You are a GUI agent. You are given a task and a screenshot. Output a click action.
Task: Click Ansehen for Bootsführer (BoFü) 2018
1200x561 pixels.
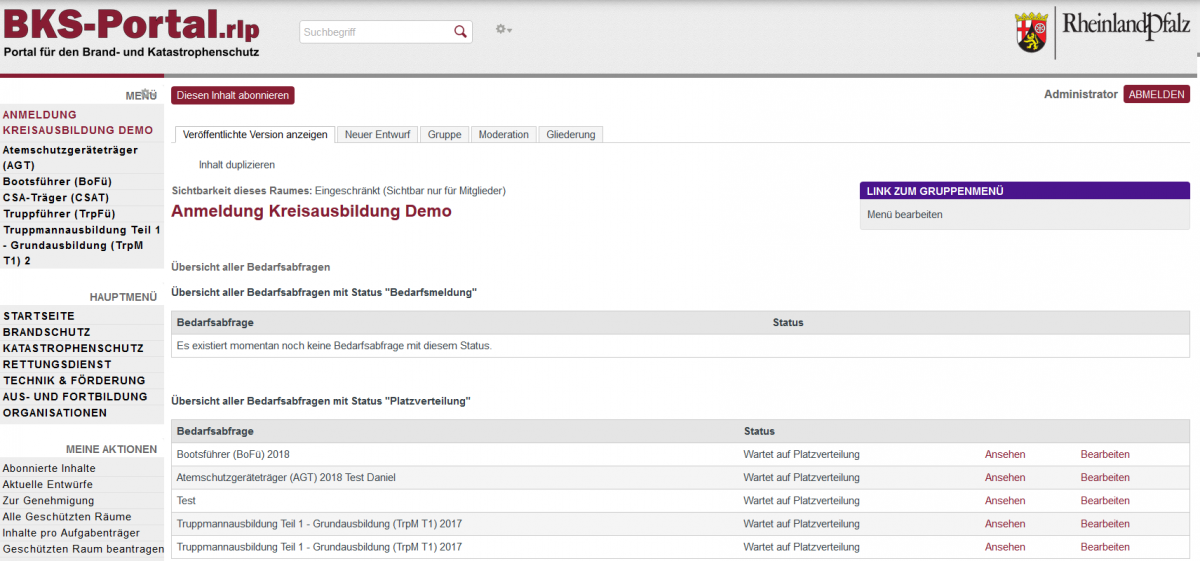[1004, 455]
